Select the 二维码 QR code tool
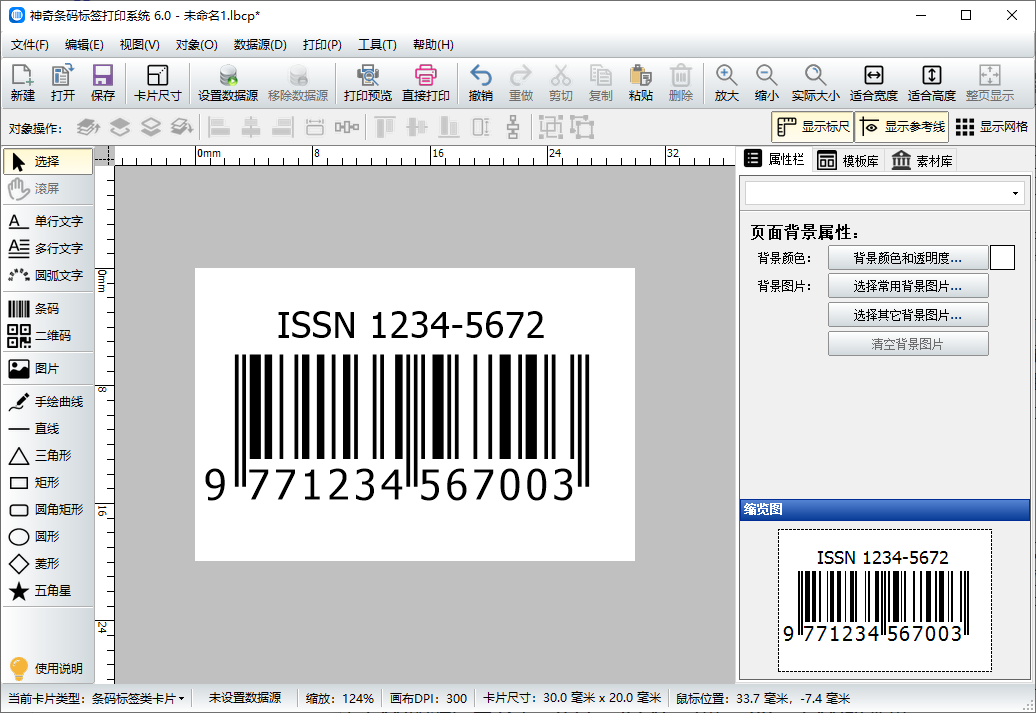Viewport: 1036px width, 713px height. tap(48, 336)
